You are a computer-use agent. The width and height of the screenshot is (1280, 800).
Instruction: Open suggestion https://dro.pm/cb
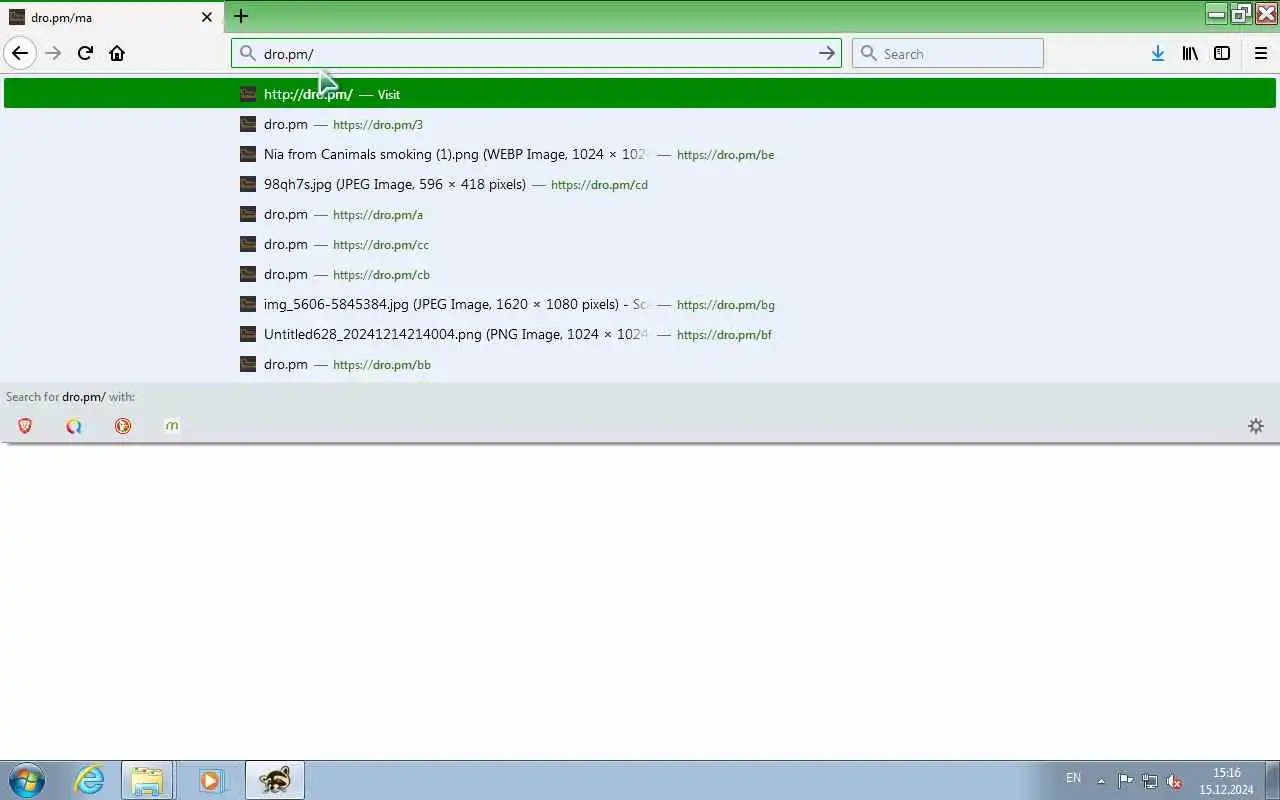pyautogui.click(x=640, y=274)
